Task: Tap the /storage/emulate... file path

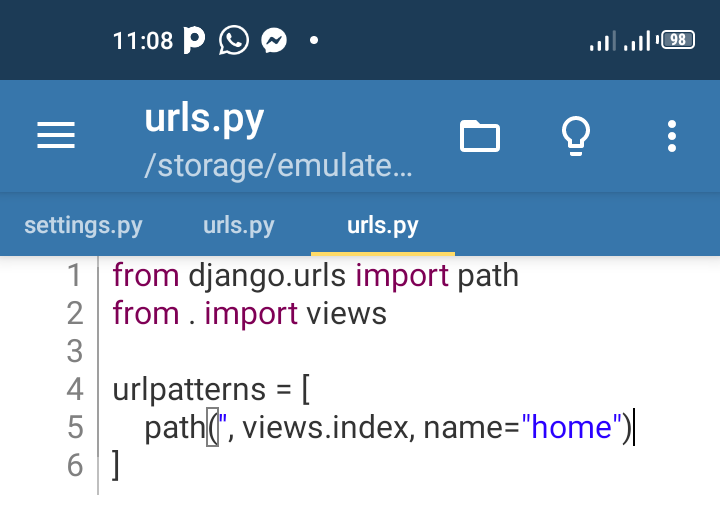Action: [278, 165]
